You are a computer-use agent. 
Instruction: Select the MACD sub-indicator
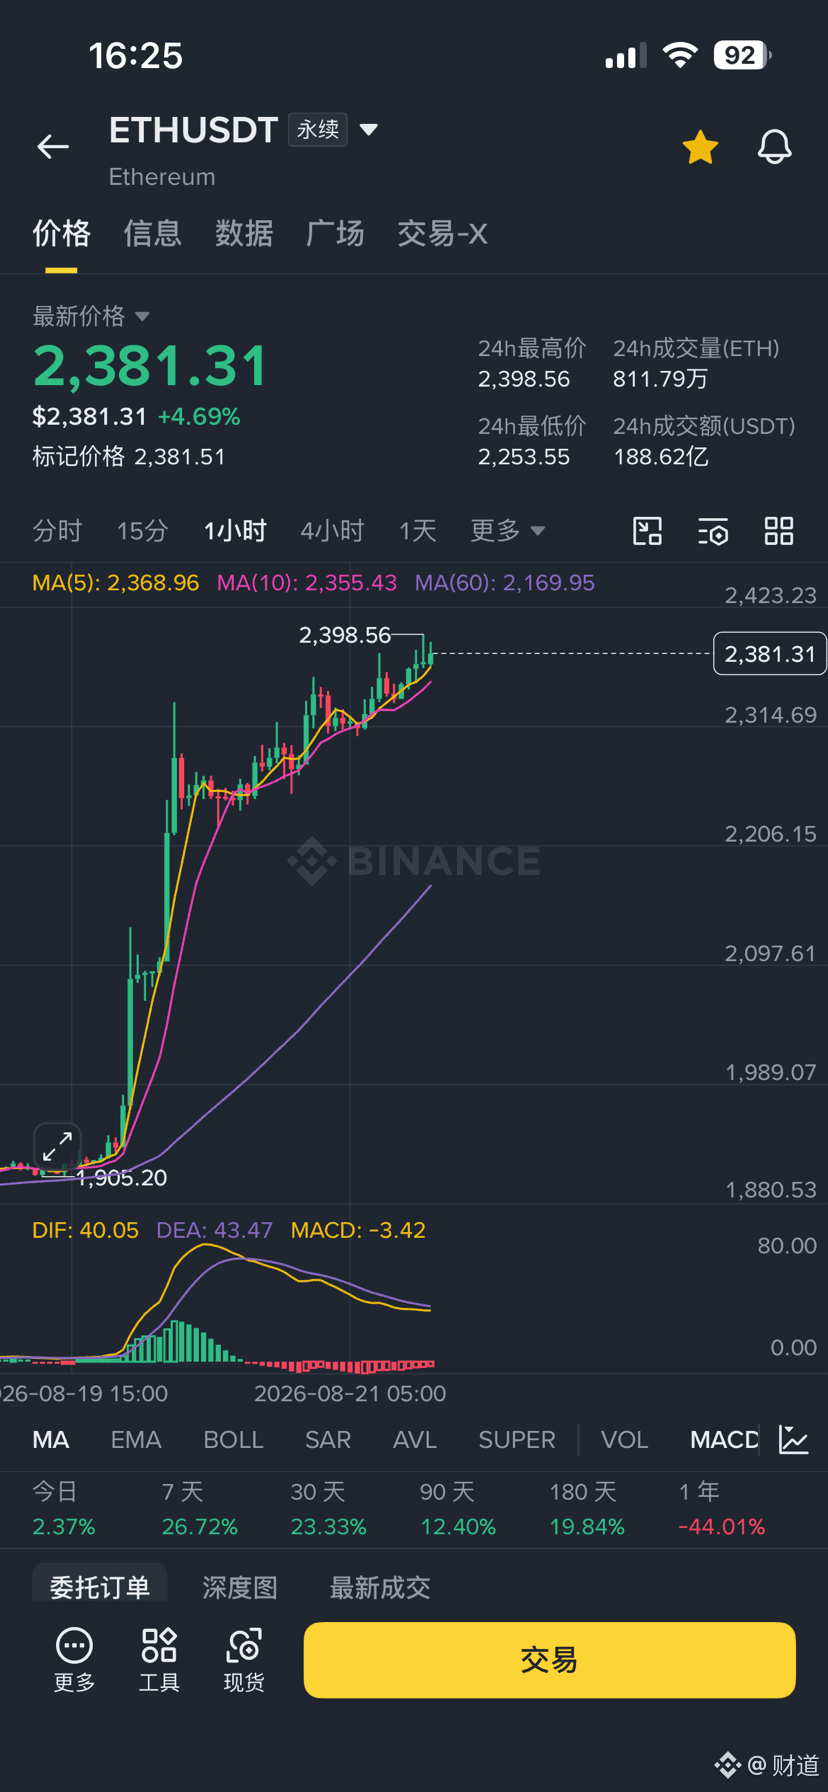pos(724,1440)
